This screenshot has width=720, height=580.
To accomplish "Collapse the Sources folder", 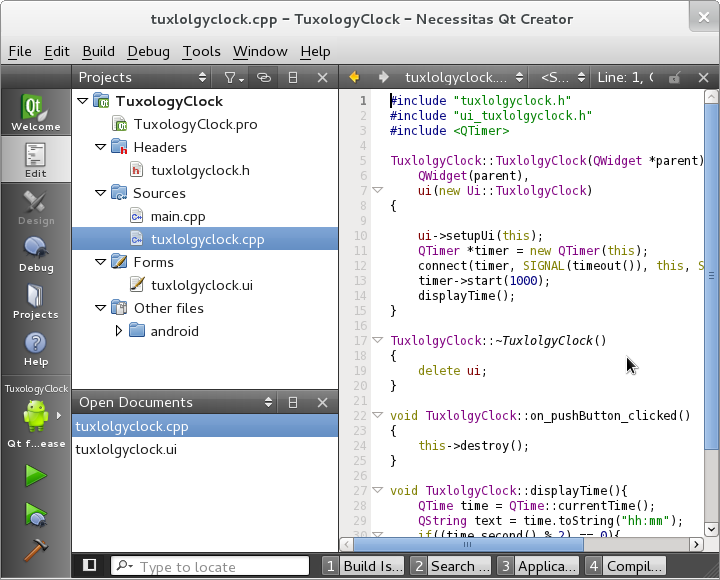I will point(101,193).
